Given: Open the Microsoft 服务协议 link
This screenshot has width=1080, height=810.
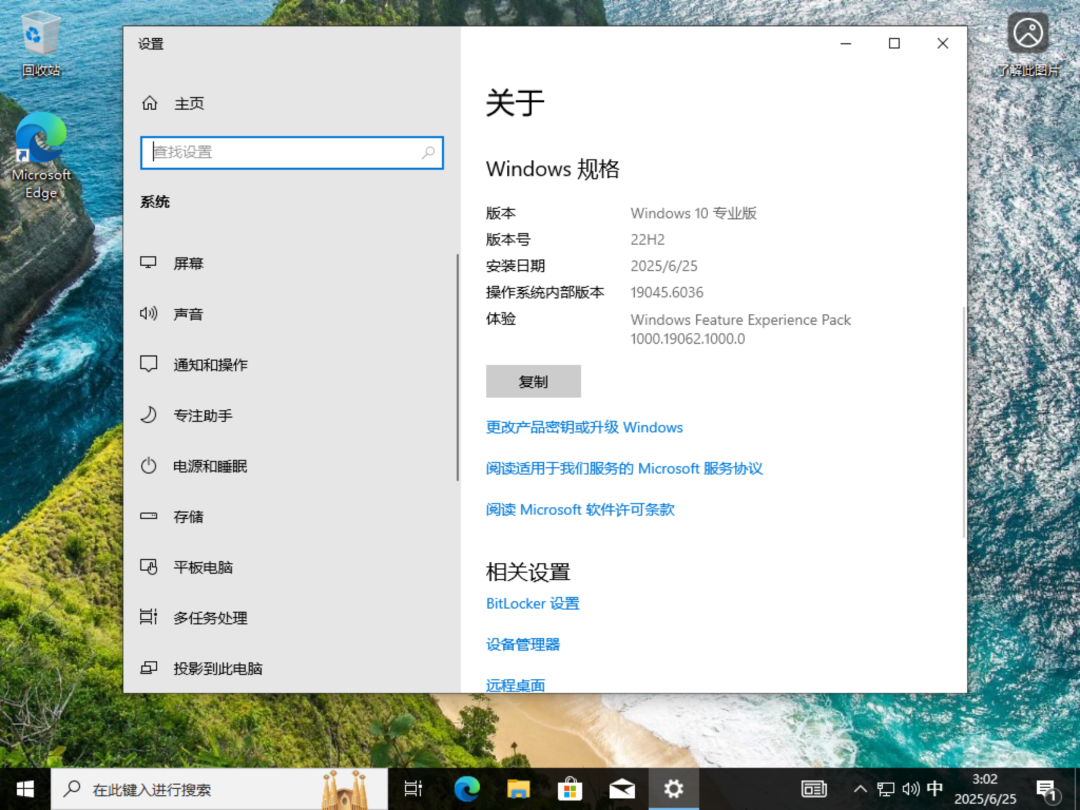Looking at the screenshot, I should coord(624,468).
